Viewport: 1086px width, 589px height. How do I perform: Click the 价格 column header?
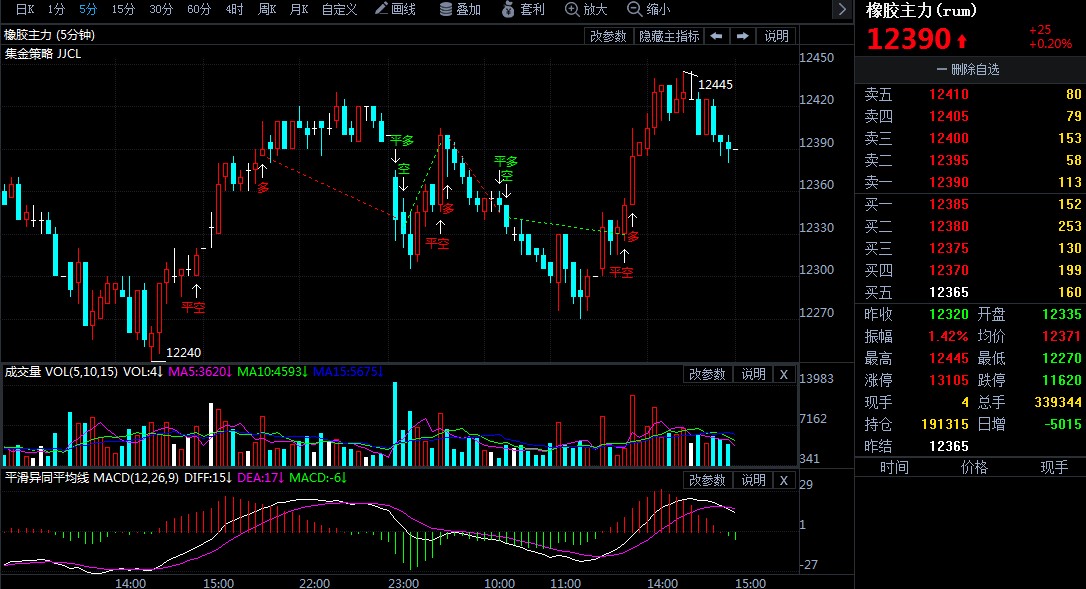tap(974, 468)
